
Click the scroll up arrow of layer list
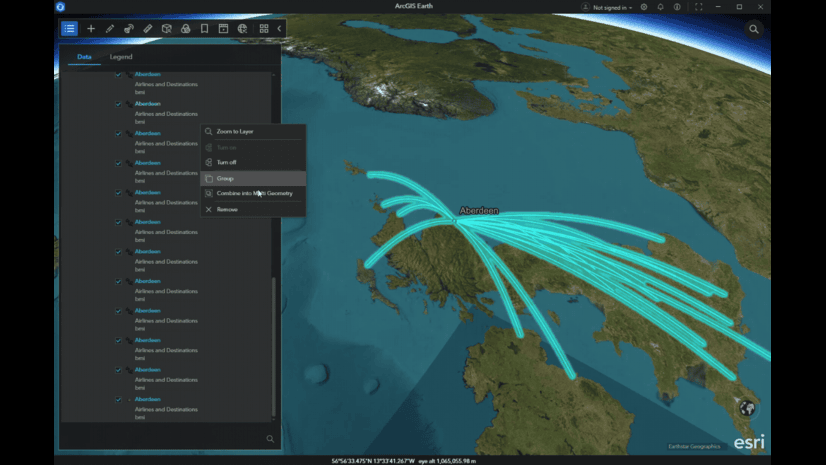tap(273, 75)
